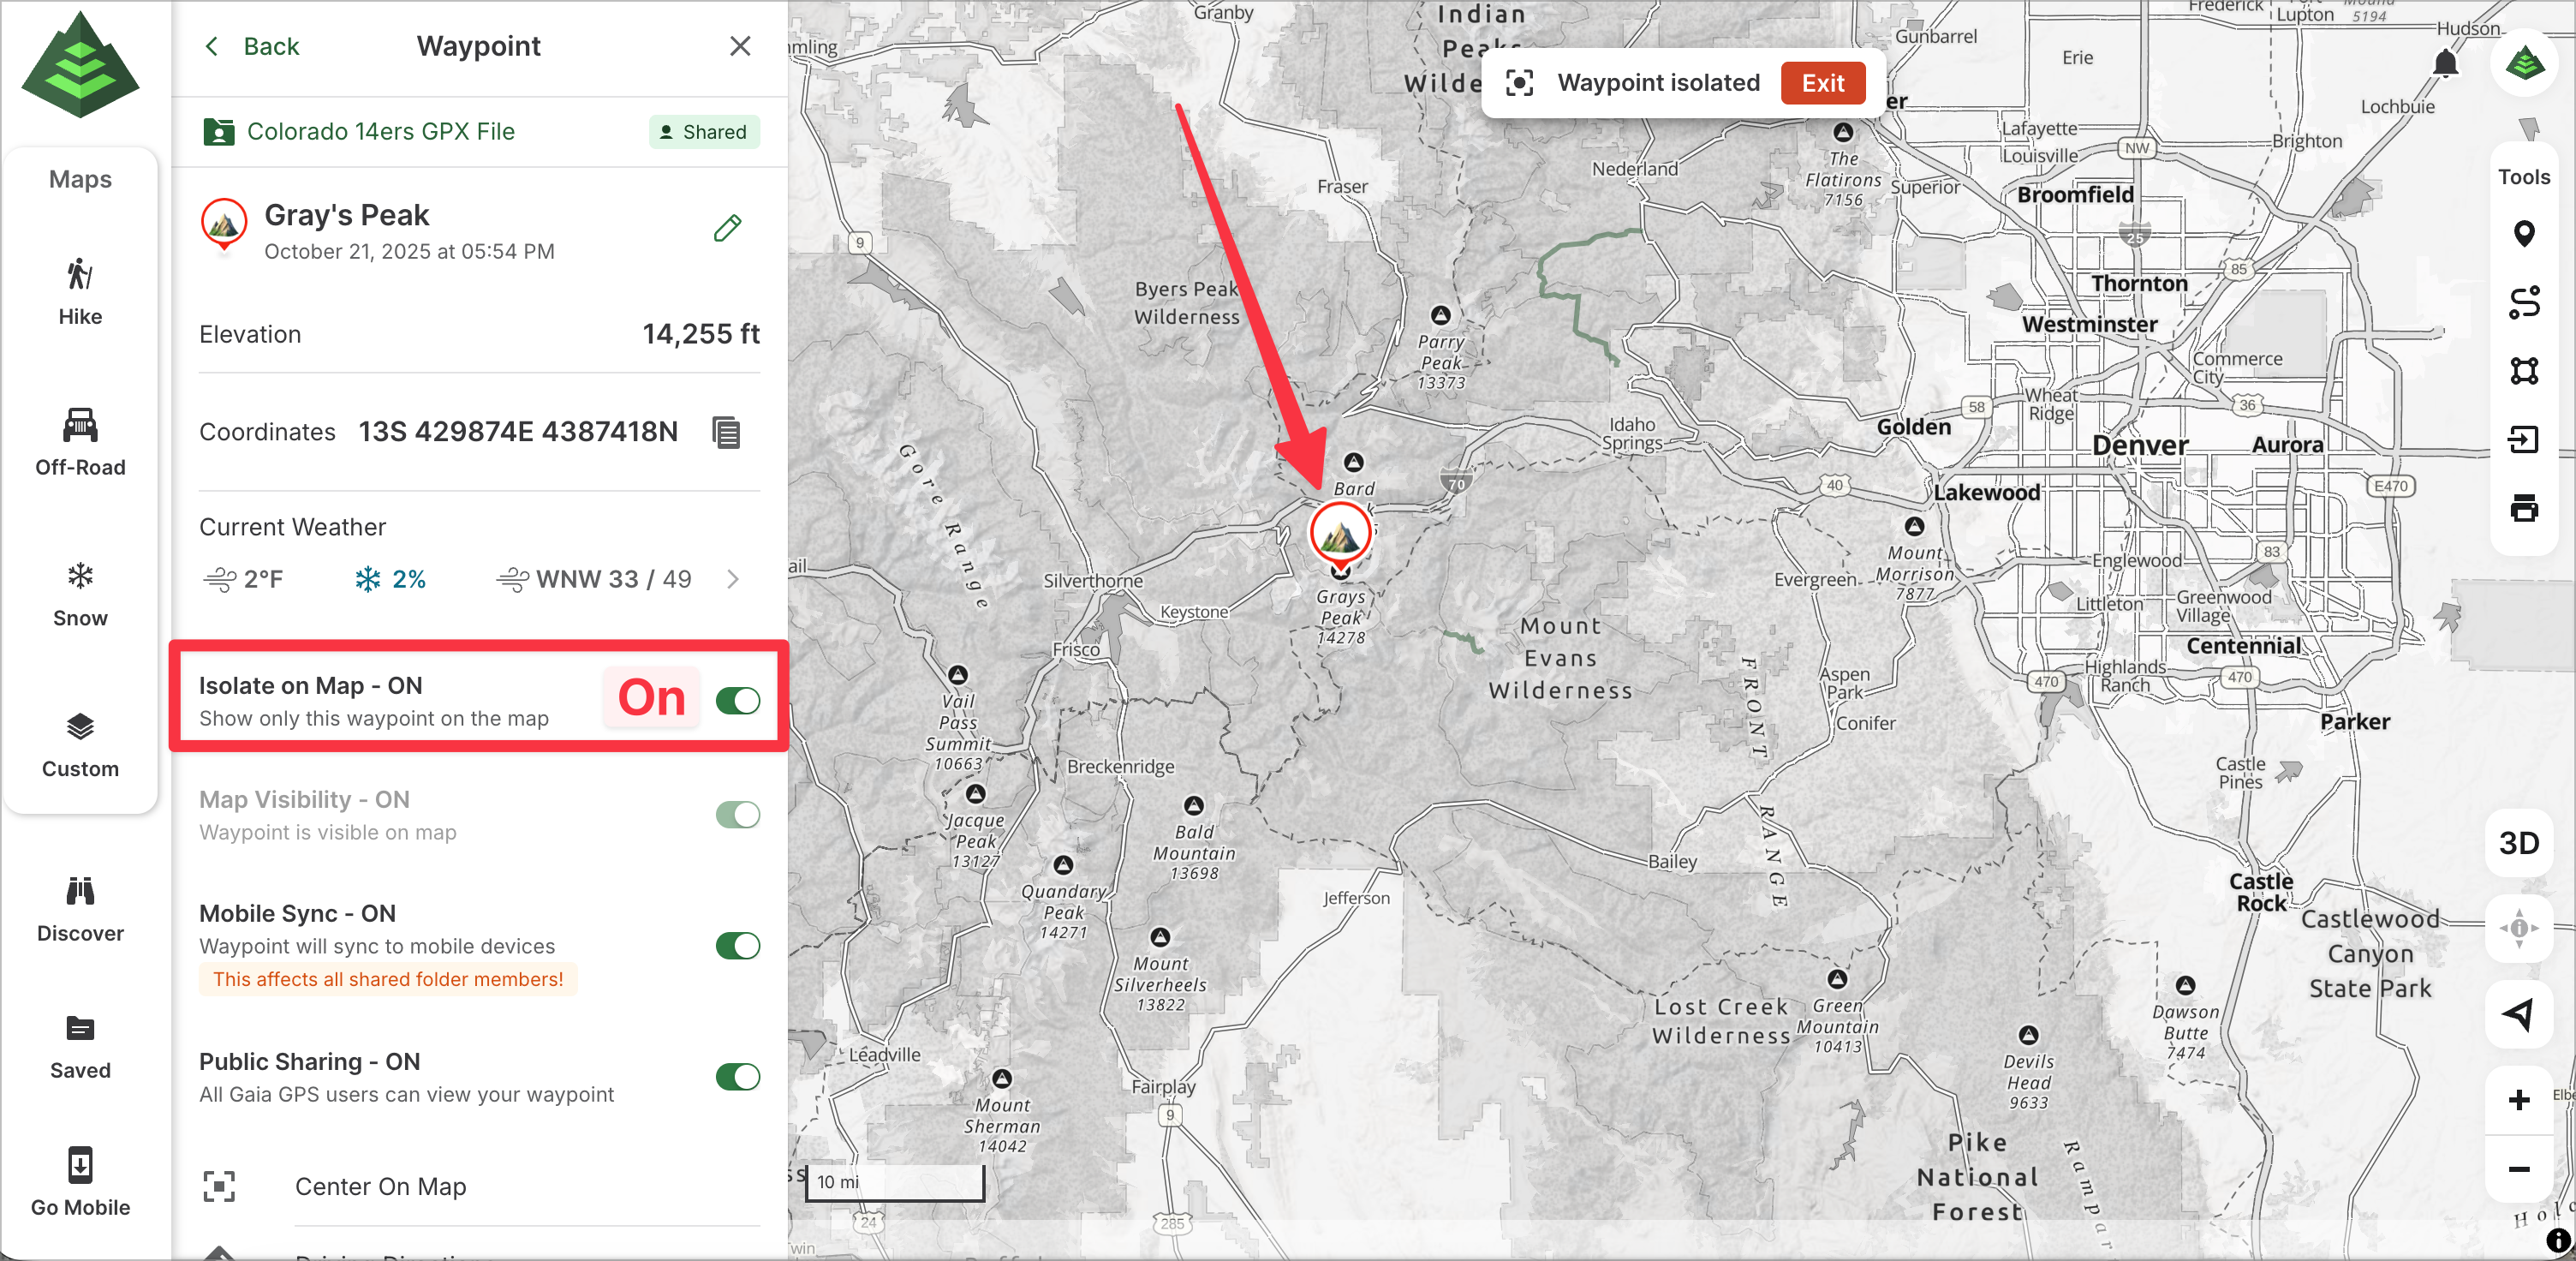
Task: Switch map to 3D view
Action: [x=2518, y=843]
